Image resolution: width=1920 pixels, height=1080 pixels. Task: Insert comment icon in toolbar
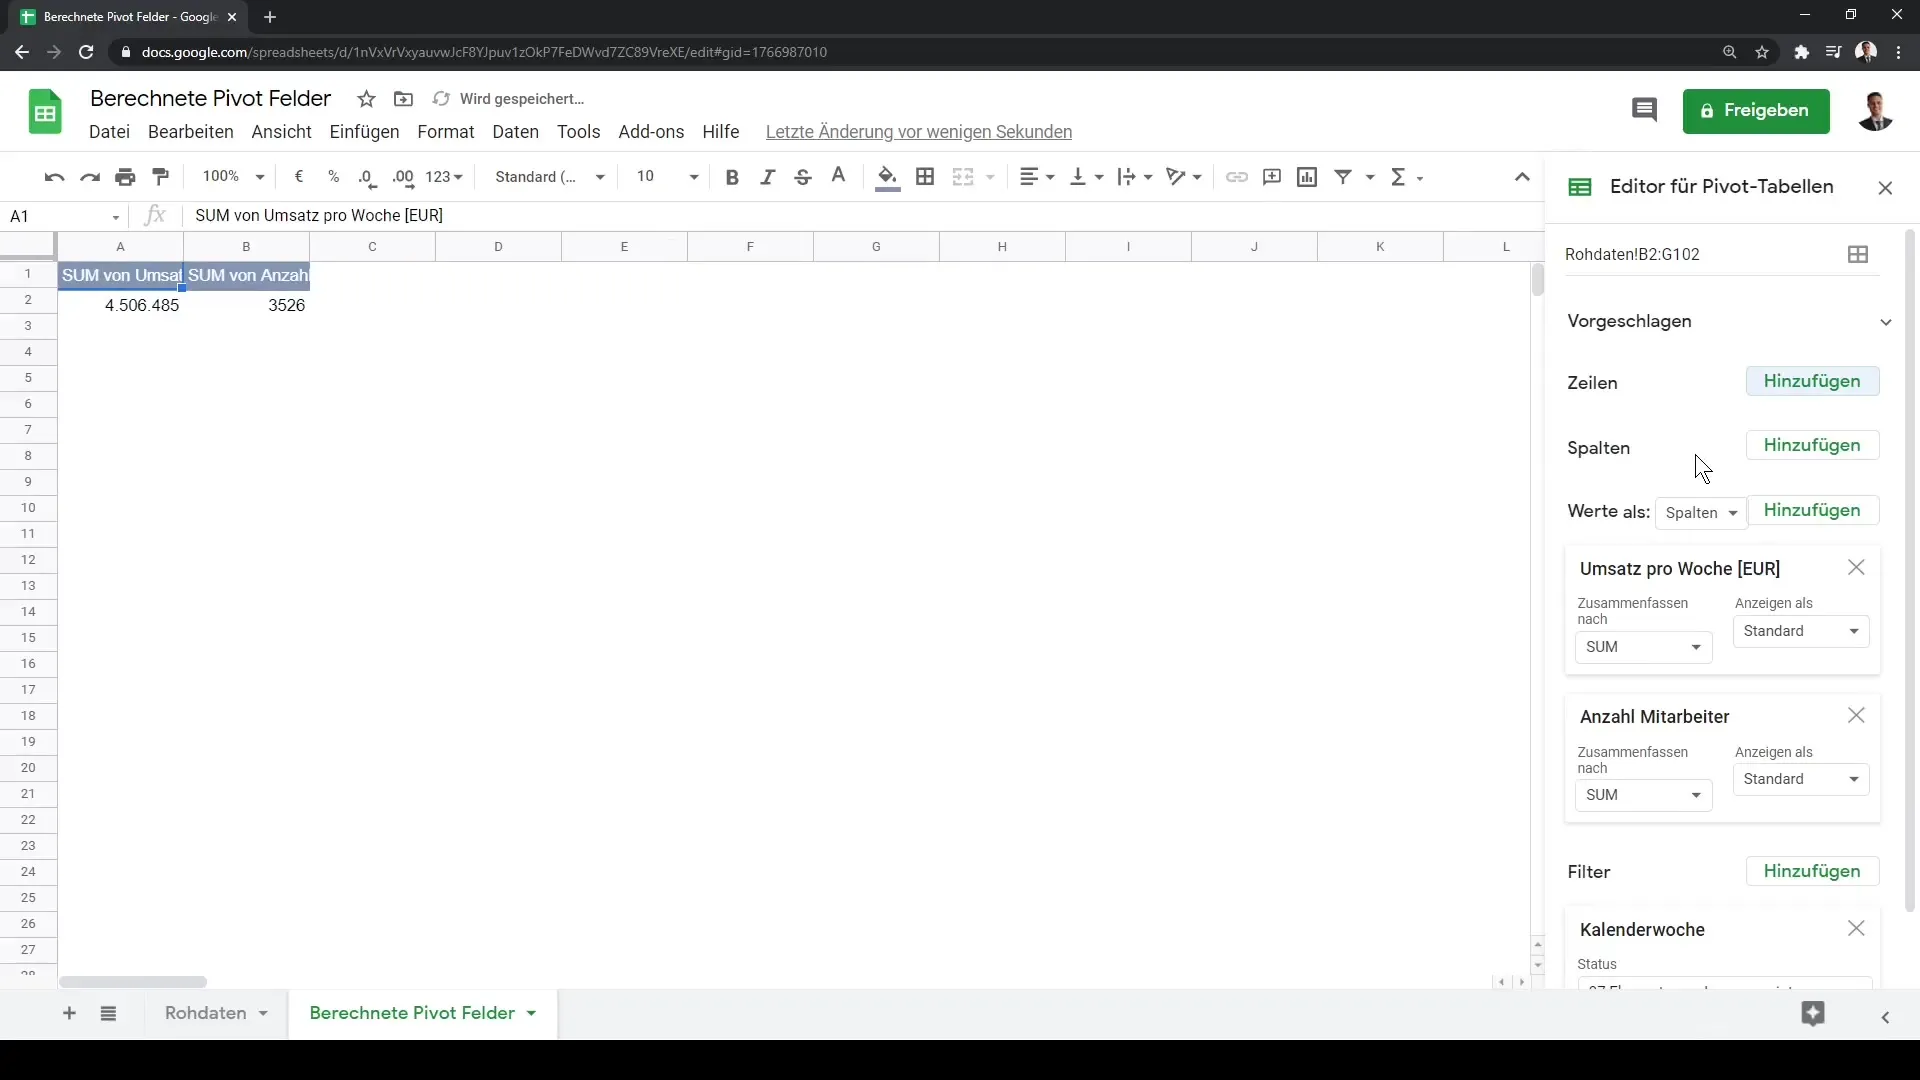click(1272, 177)
